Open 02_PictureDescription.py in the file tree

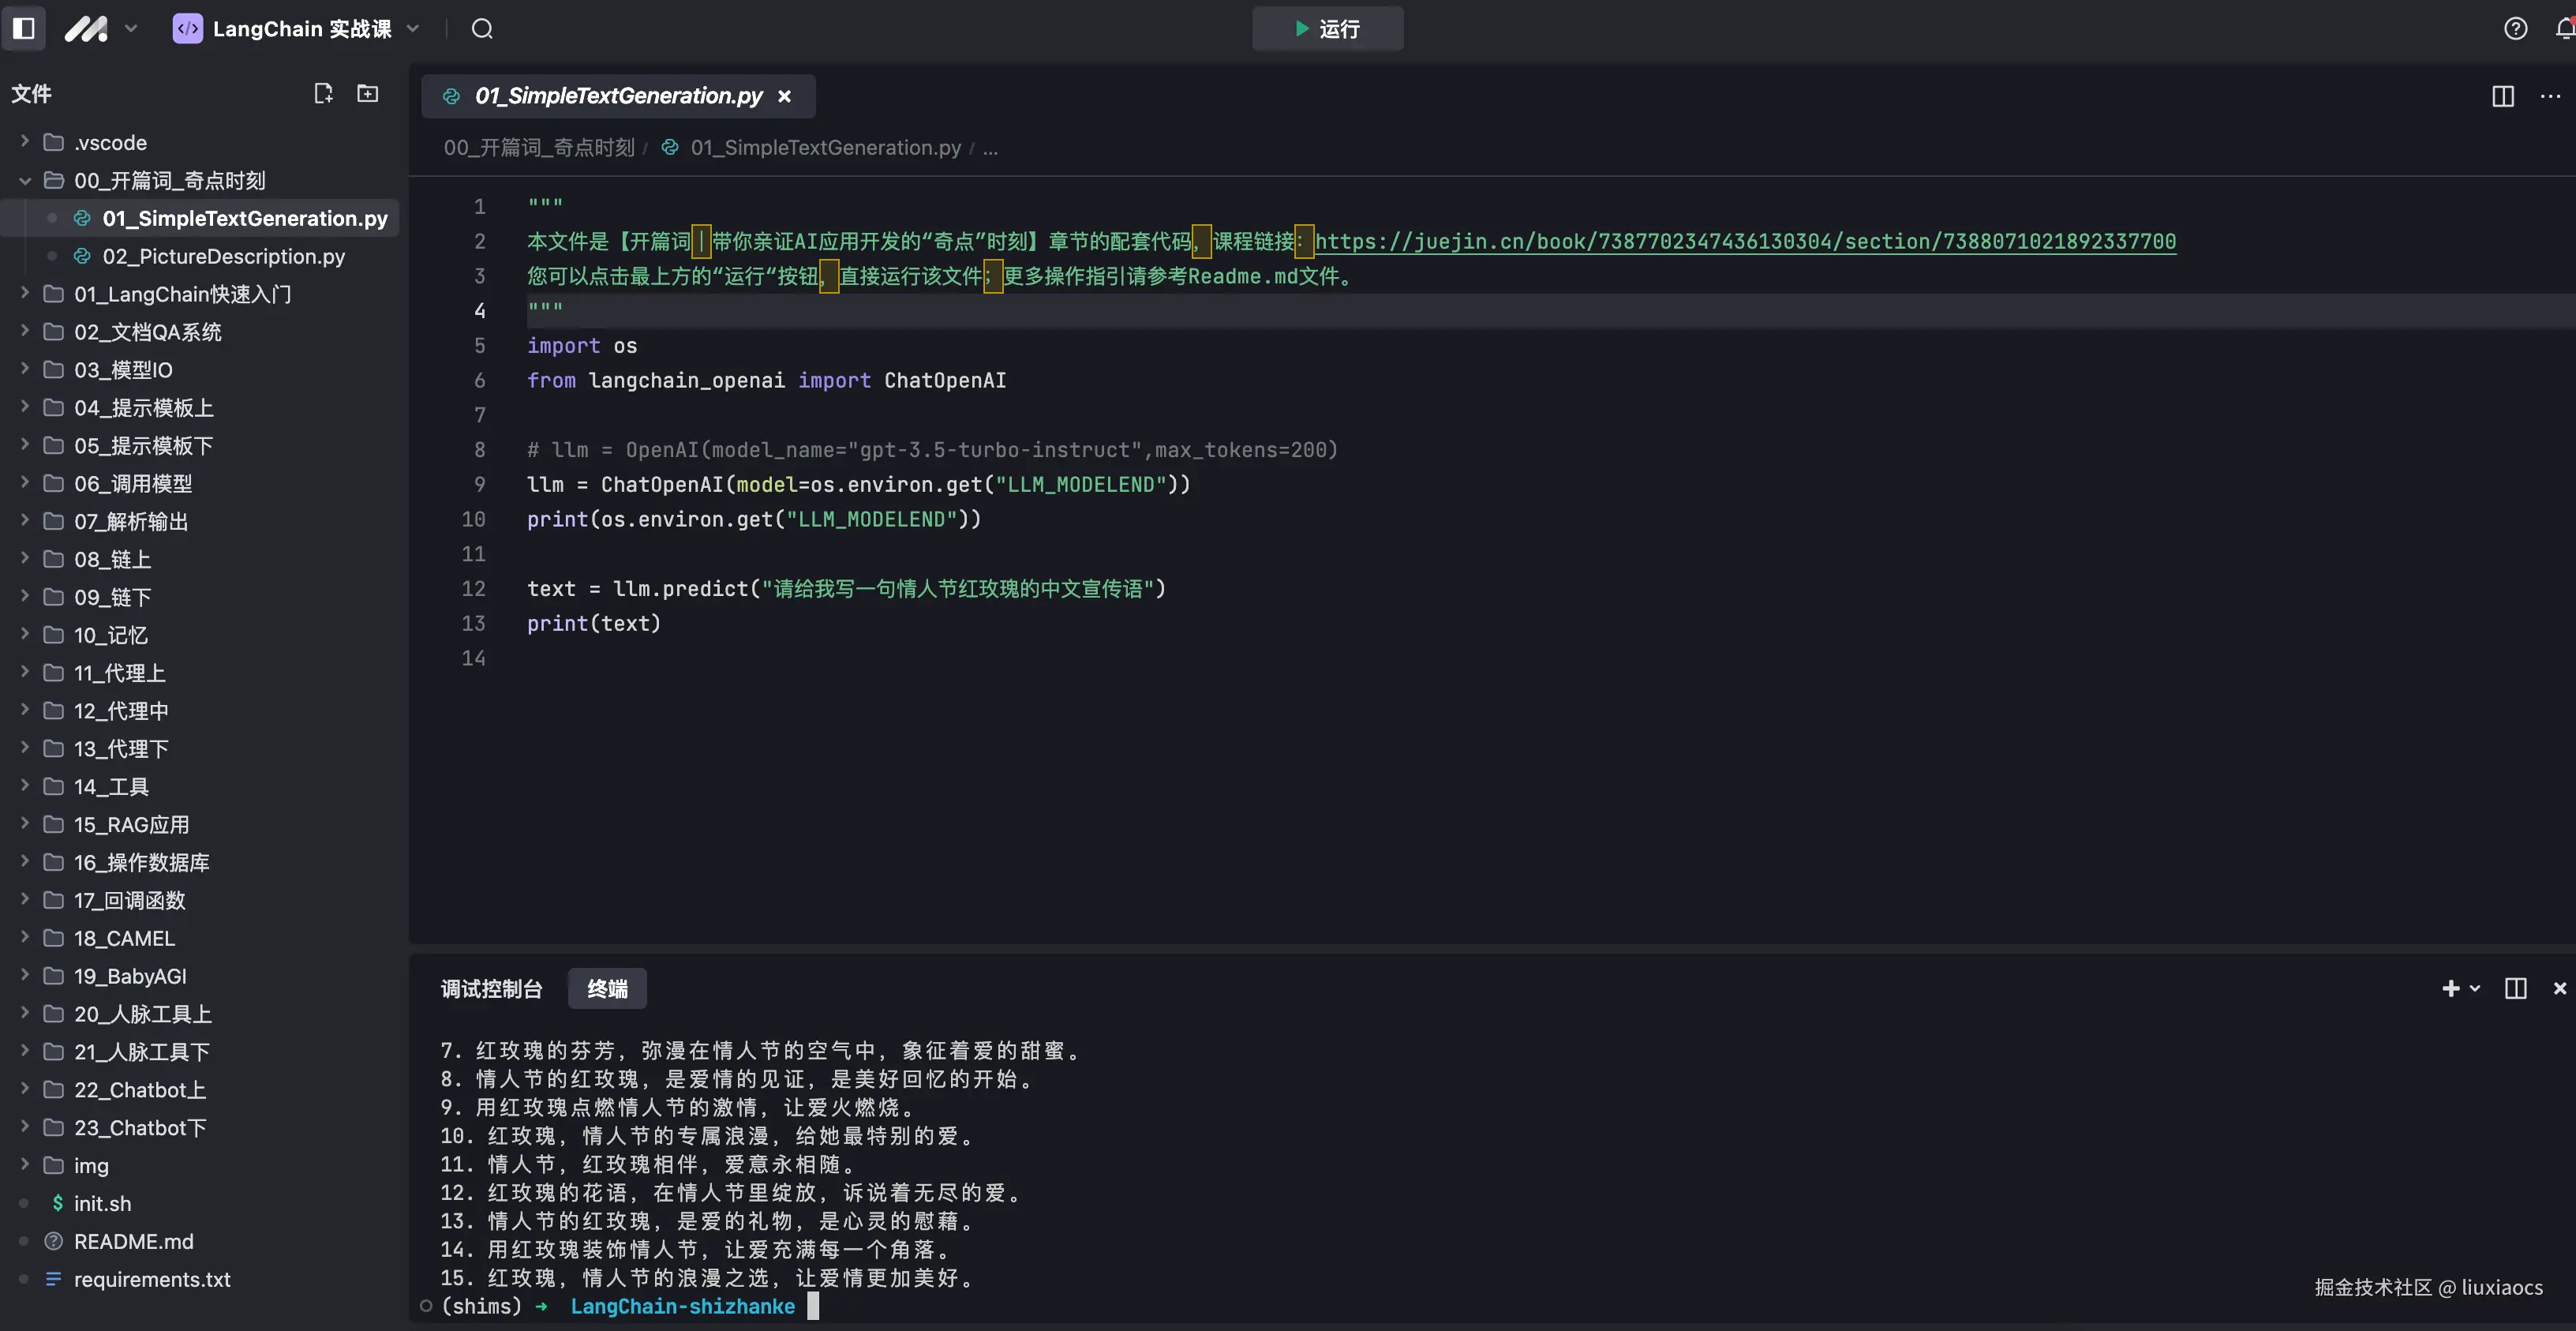tap(223, 256)
